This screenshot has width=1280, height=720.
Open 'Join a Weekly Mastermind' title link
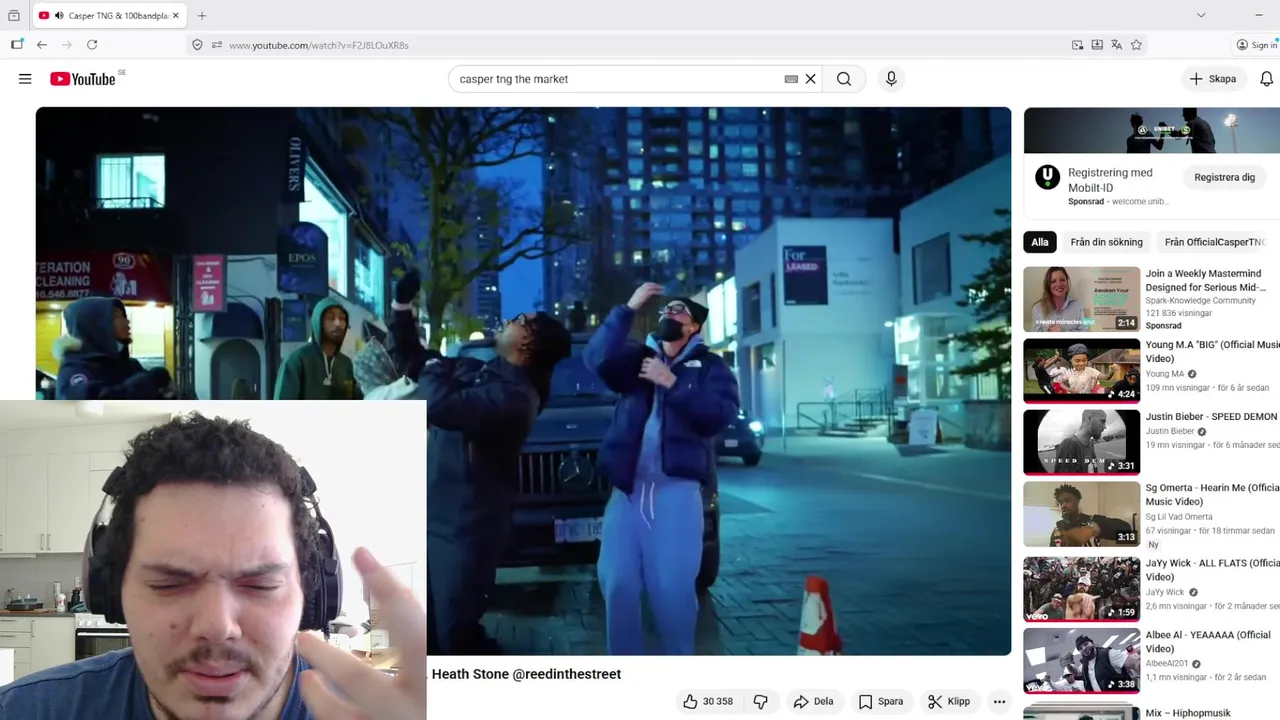pos(1206,280)
